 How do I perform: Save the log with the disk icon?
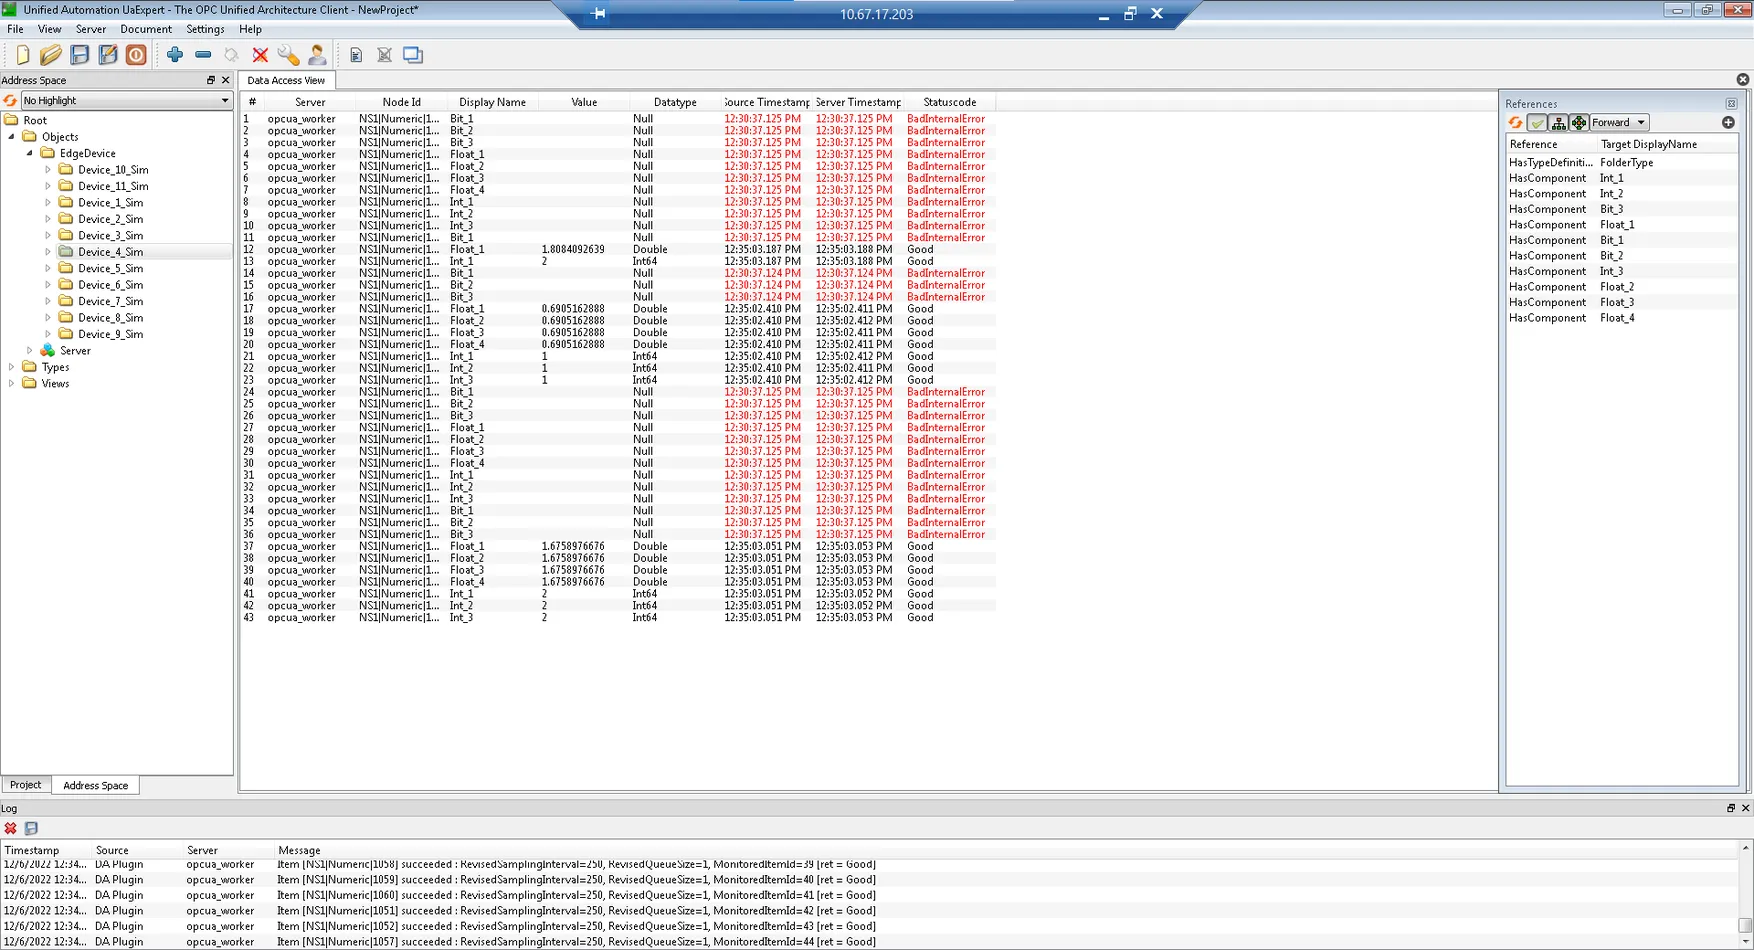[x=31, y=828]
